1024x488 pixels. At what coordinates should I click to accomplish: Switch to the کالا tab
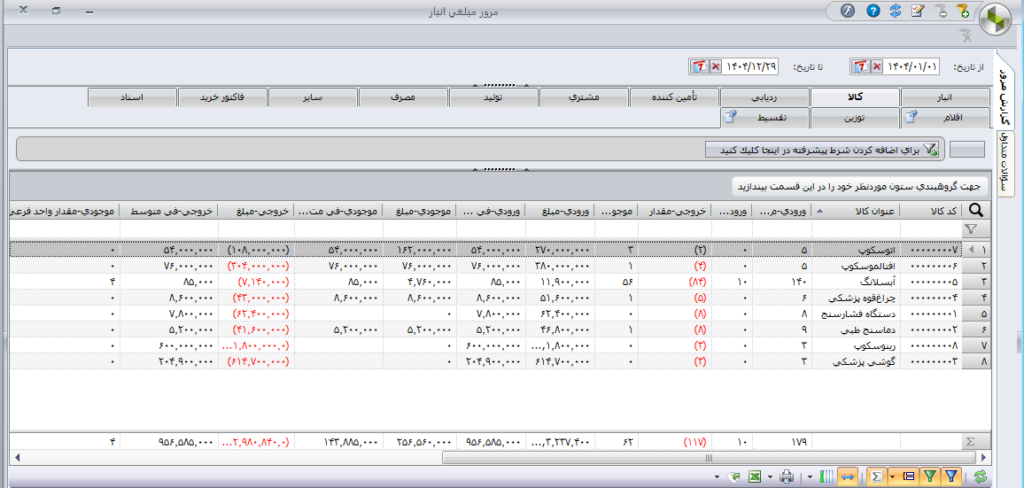click(x=855, y=97)
